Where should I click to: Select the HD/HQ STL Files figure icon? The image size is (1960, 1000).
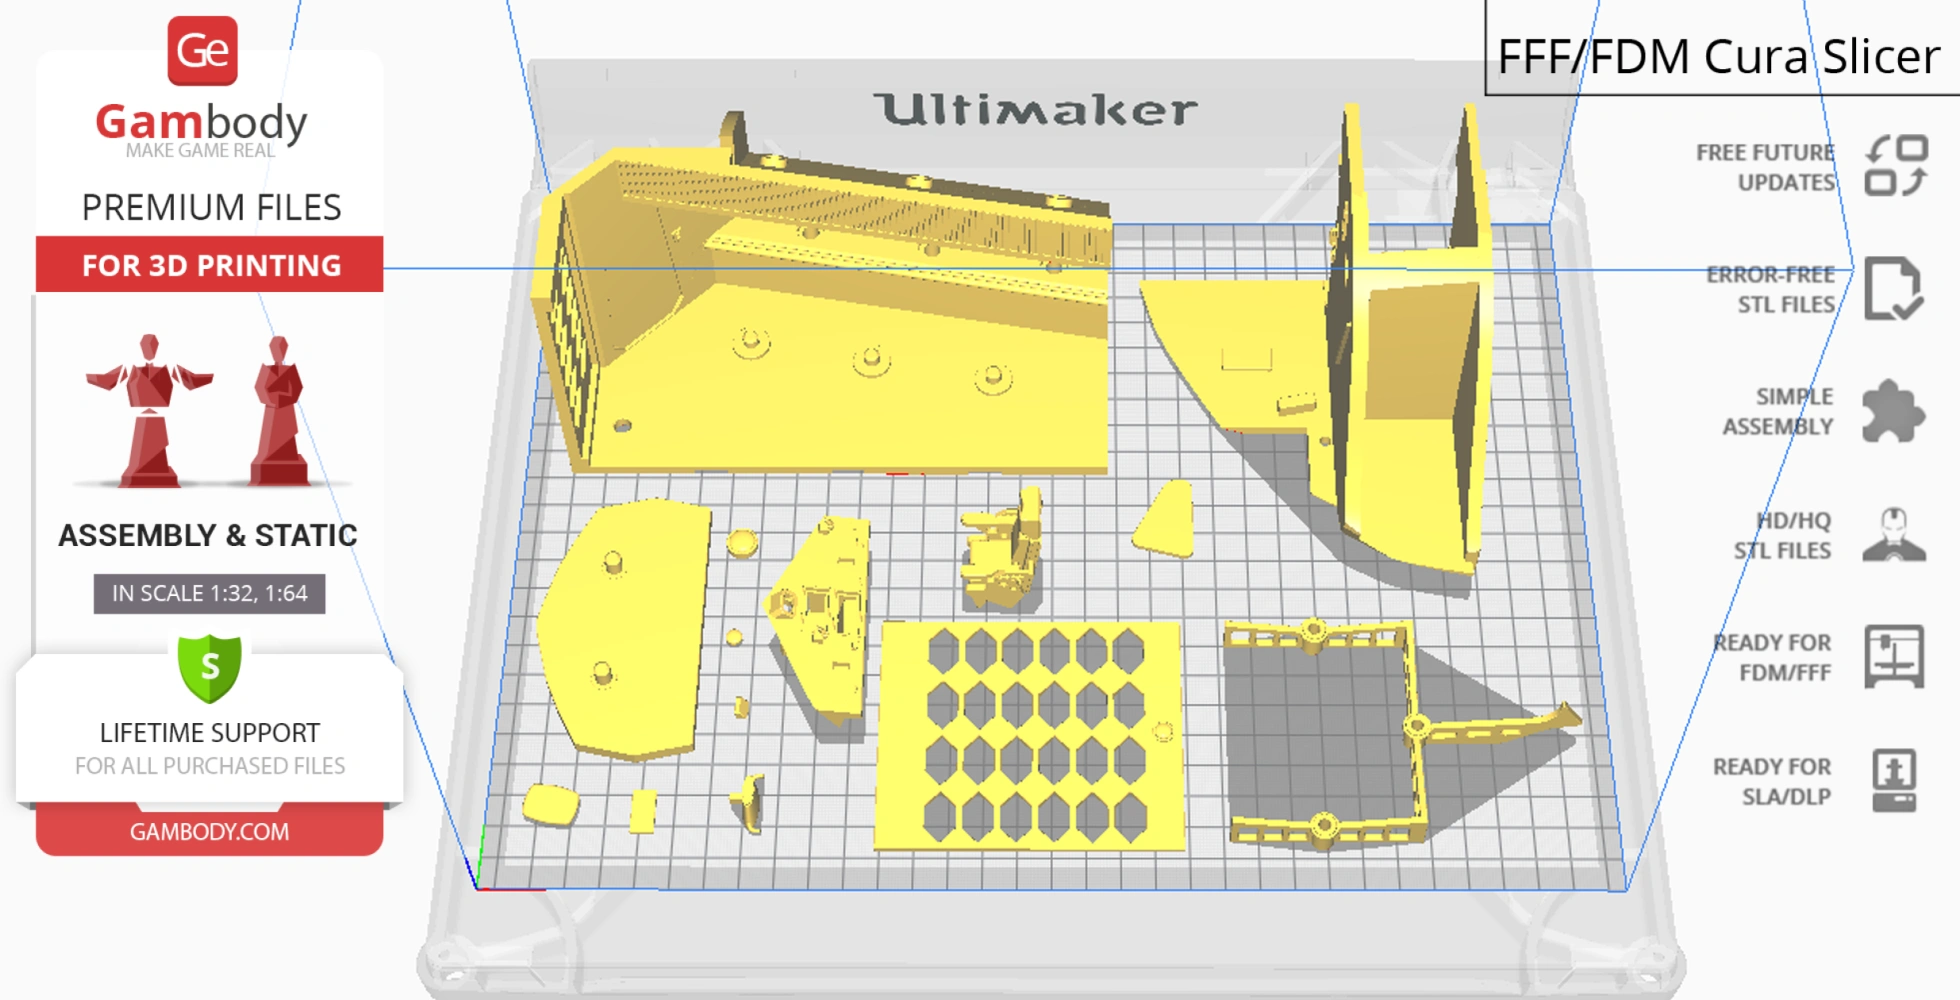1894,533
